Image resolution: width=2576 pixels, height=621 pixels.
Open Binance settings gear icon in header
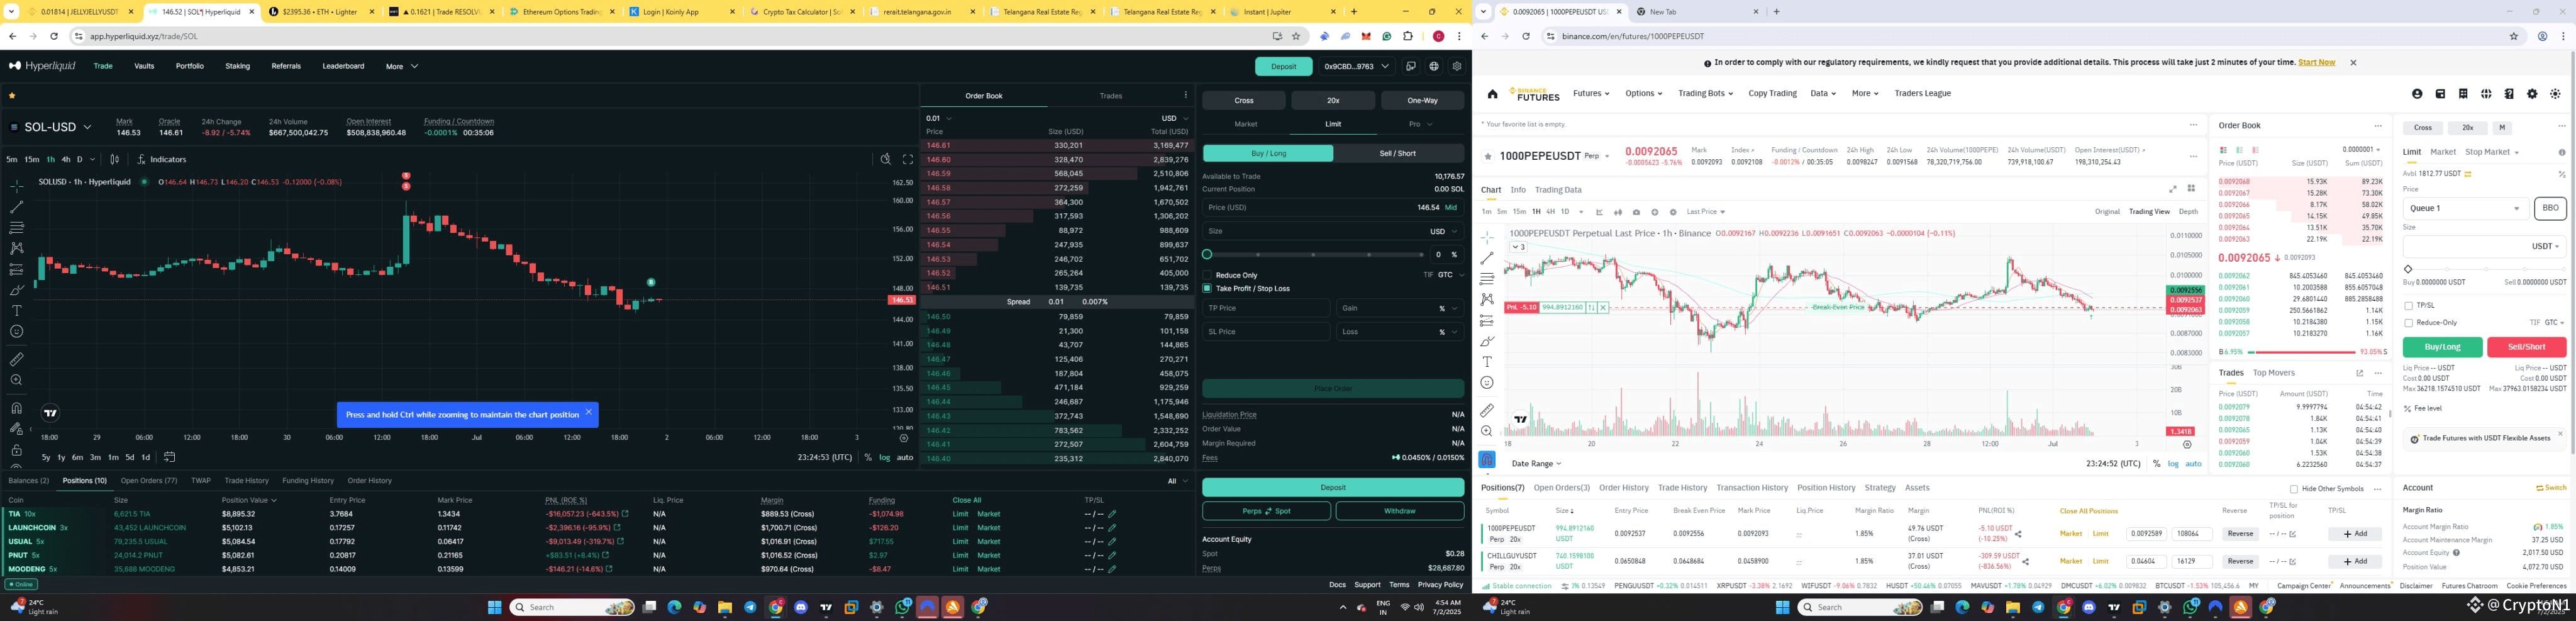pos(2532,94)
